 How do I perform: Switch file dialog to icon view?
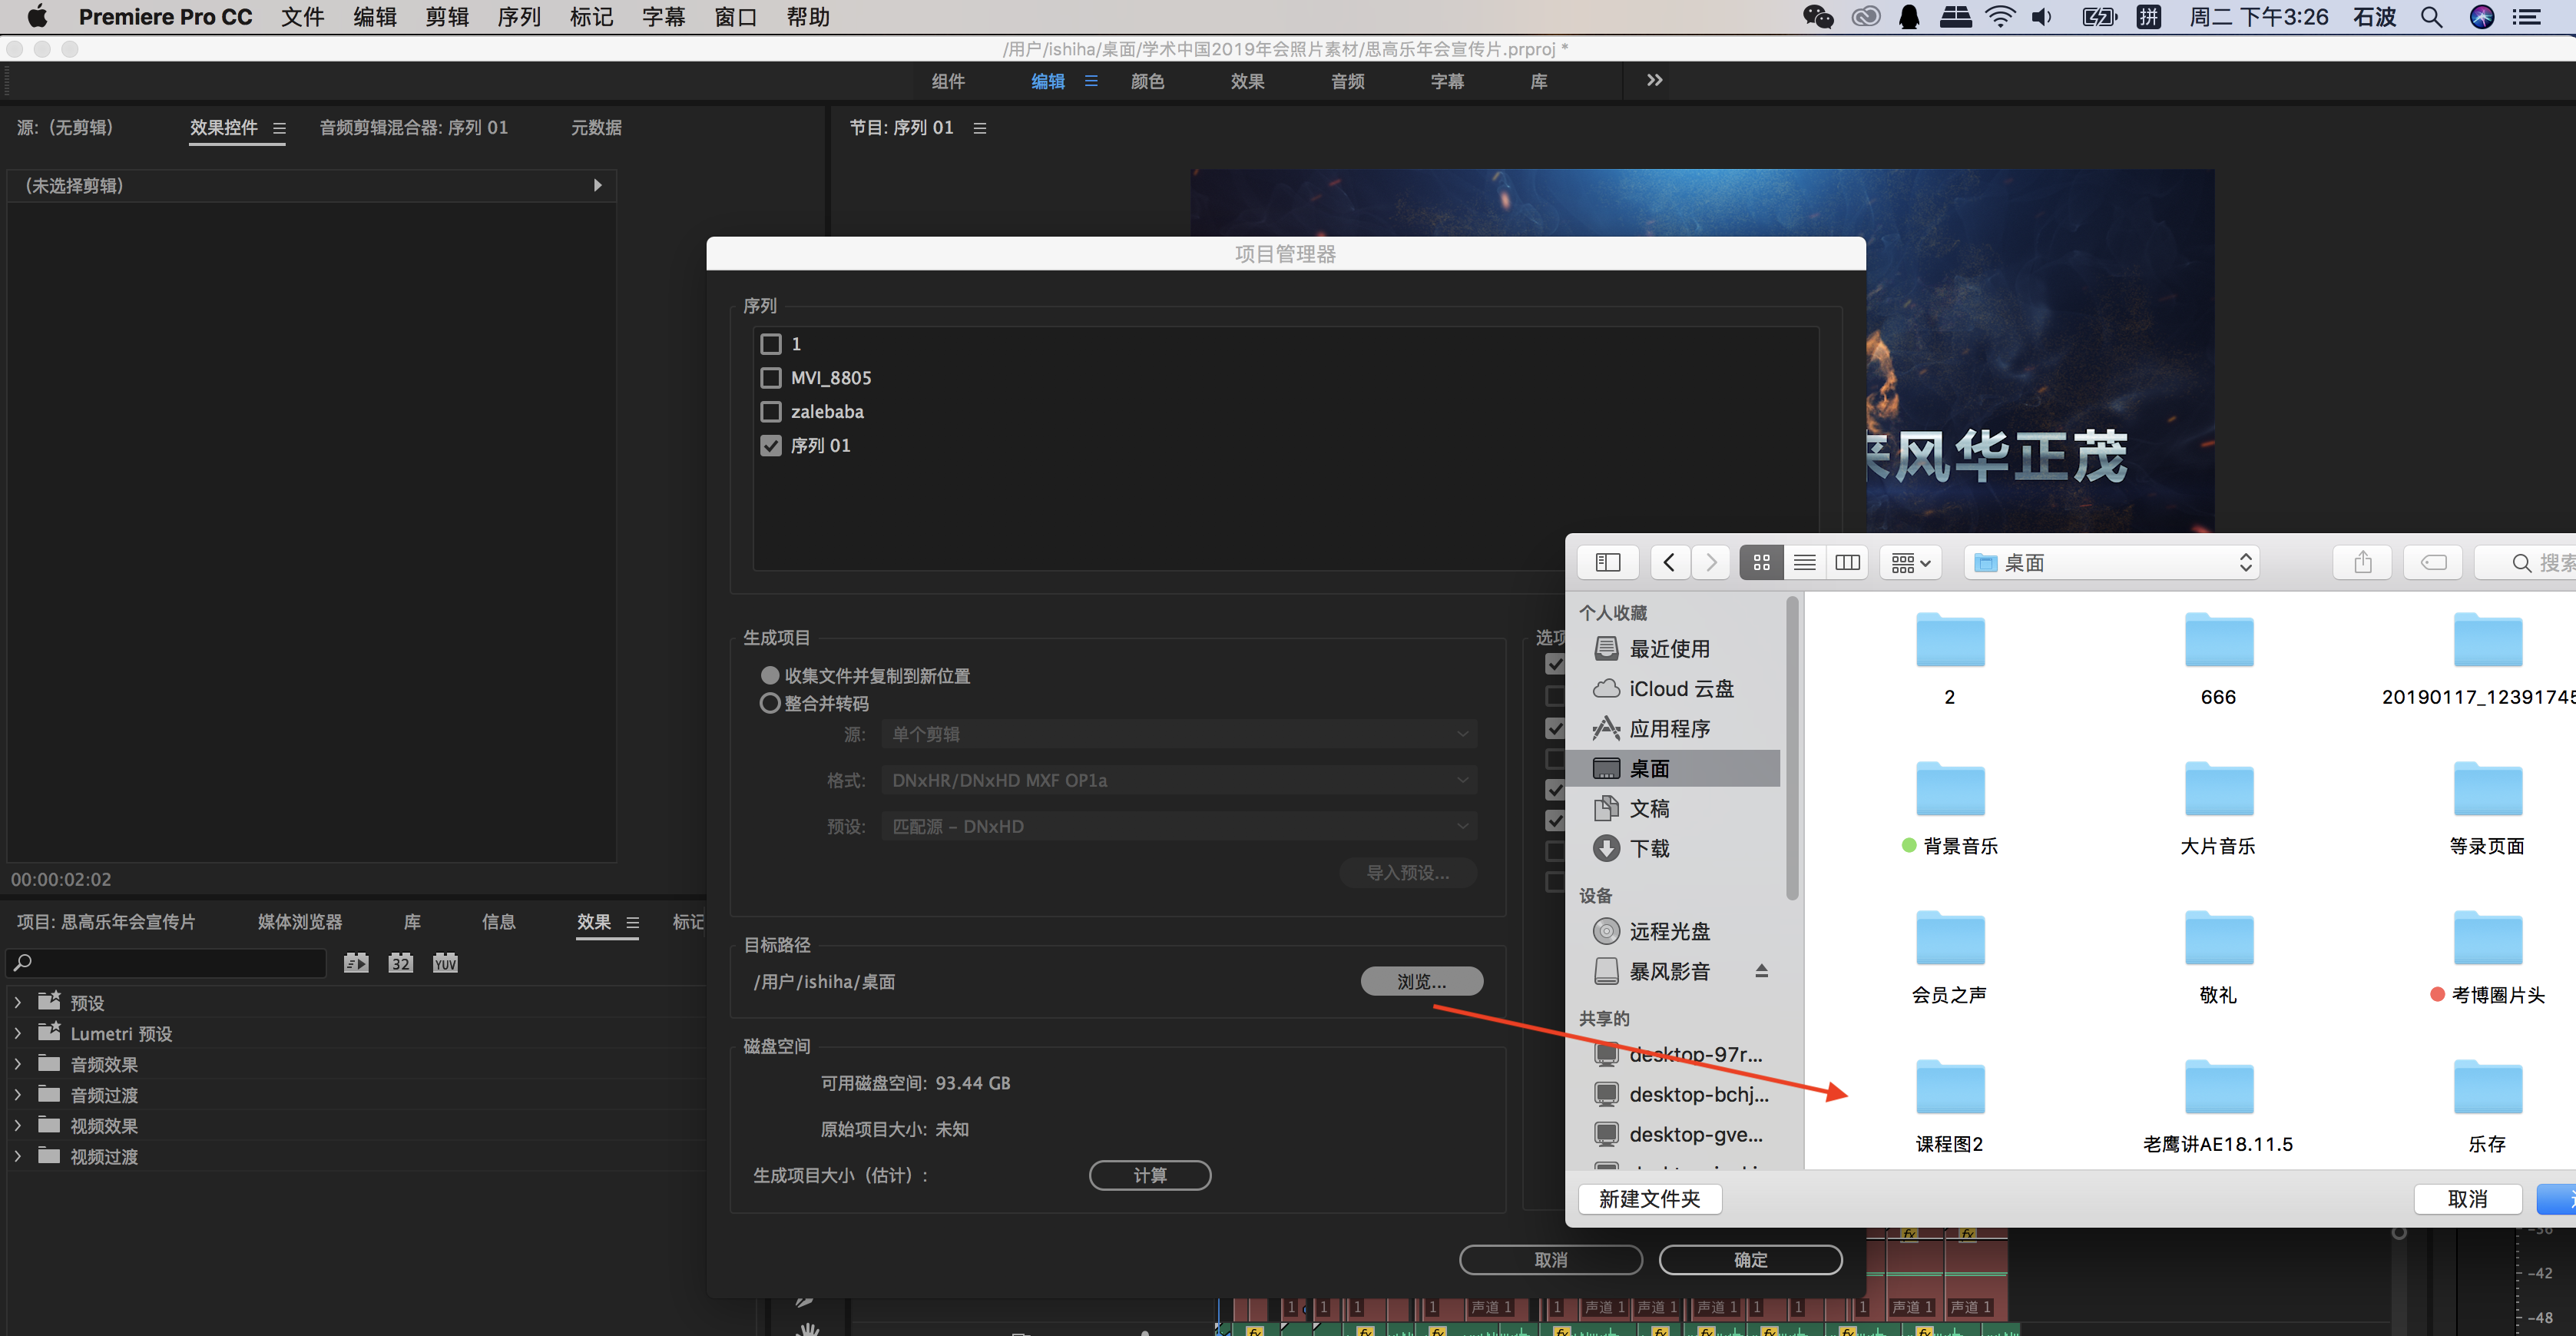[x=1761, y=563]
